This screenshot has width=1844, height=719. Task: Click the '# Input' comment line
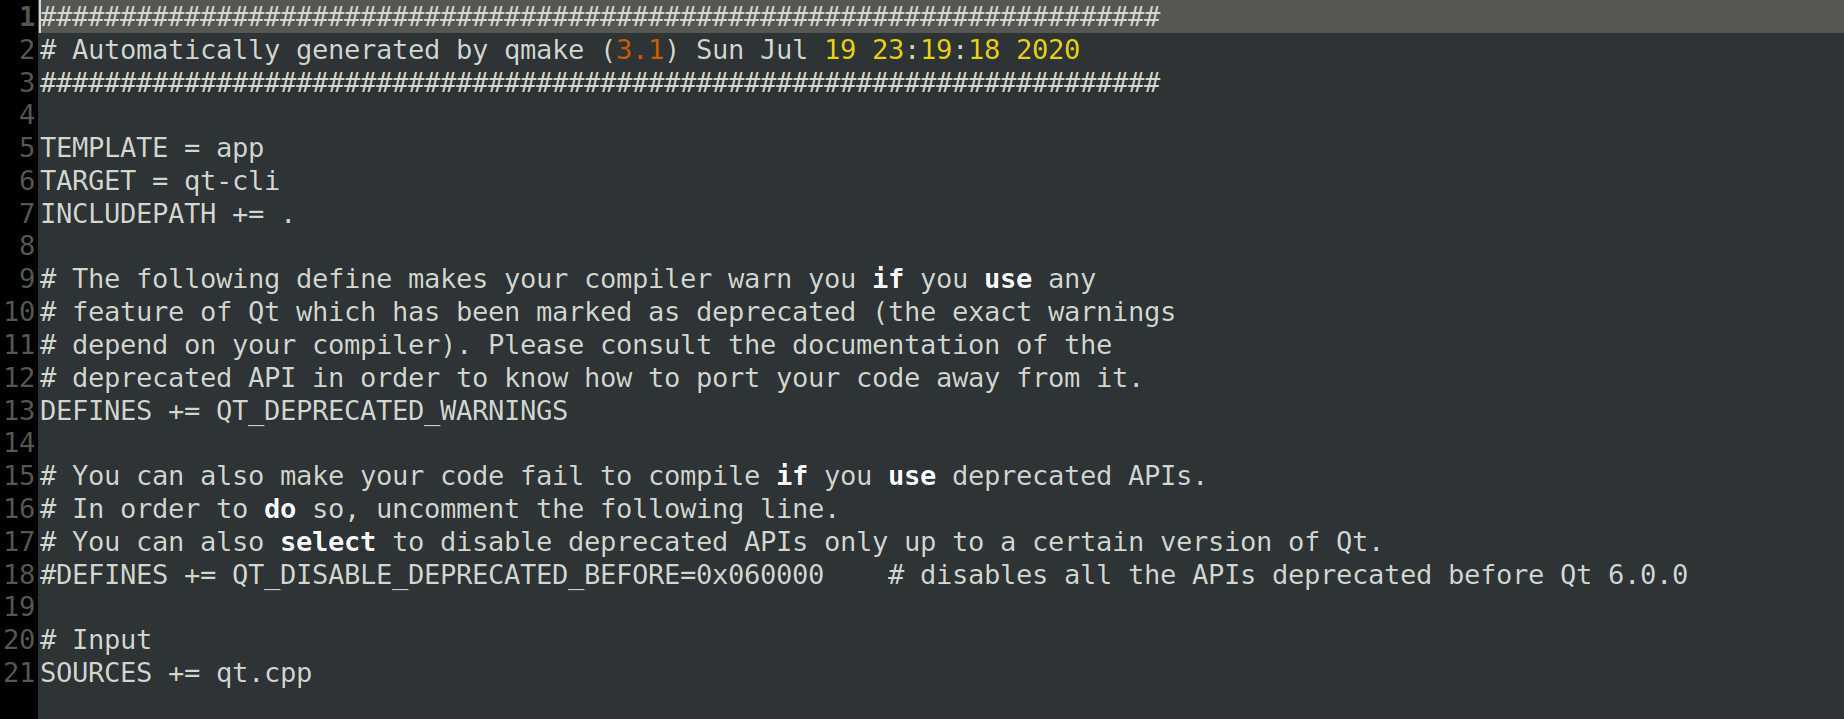pyautogui.click(x=96, y=640)
